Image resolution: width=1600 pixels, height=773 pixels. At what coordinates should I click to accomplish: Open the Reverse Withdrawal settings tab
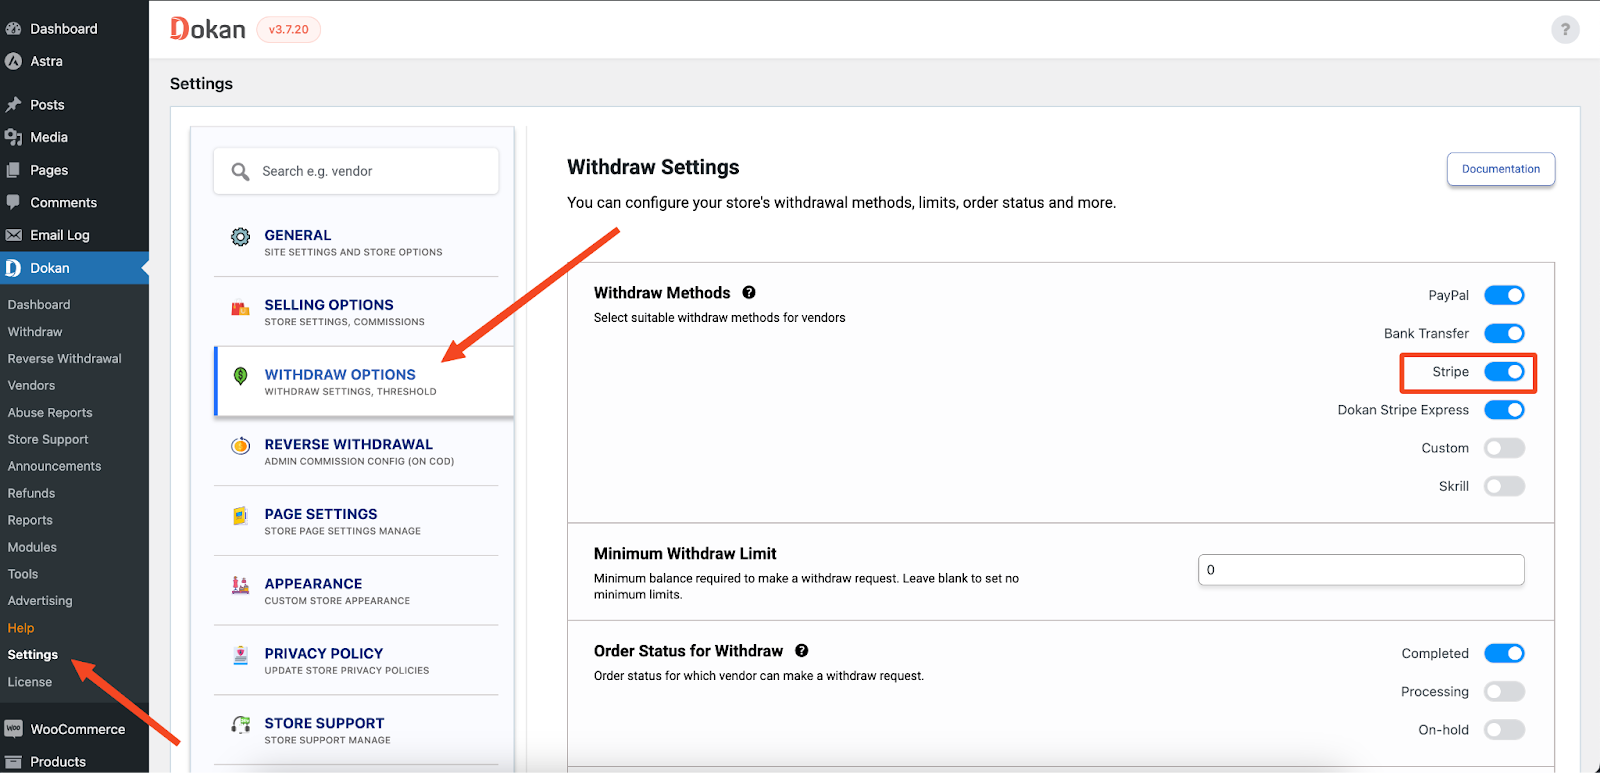[356, 451]
